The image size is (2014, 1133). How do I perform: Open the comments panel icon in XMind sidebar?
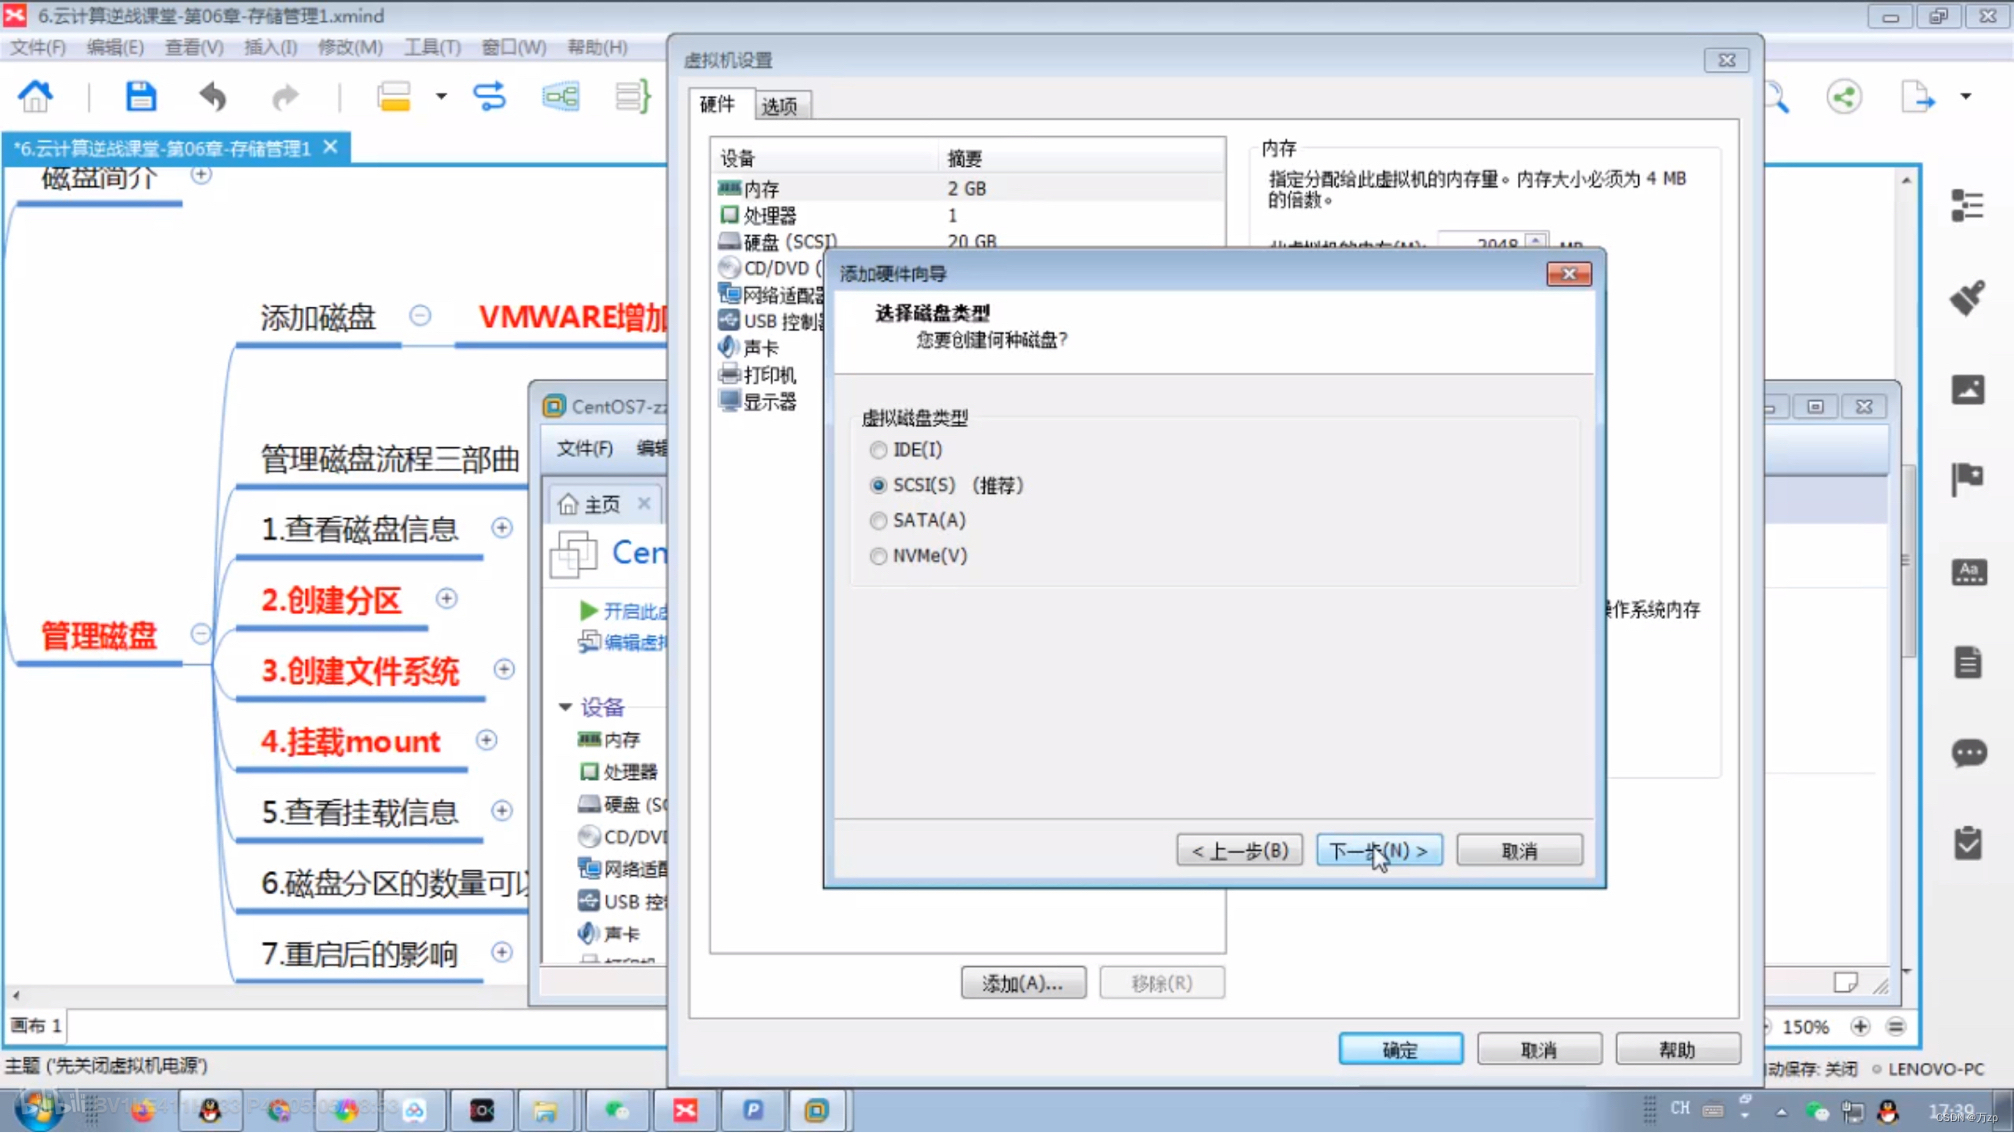[x=1968, y=752]
